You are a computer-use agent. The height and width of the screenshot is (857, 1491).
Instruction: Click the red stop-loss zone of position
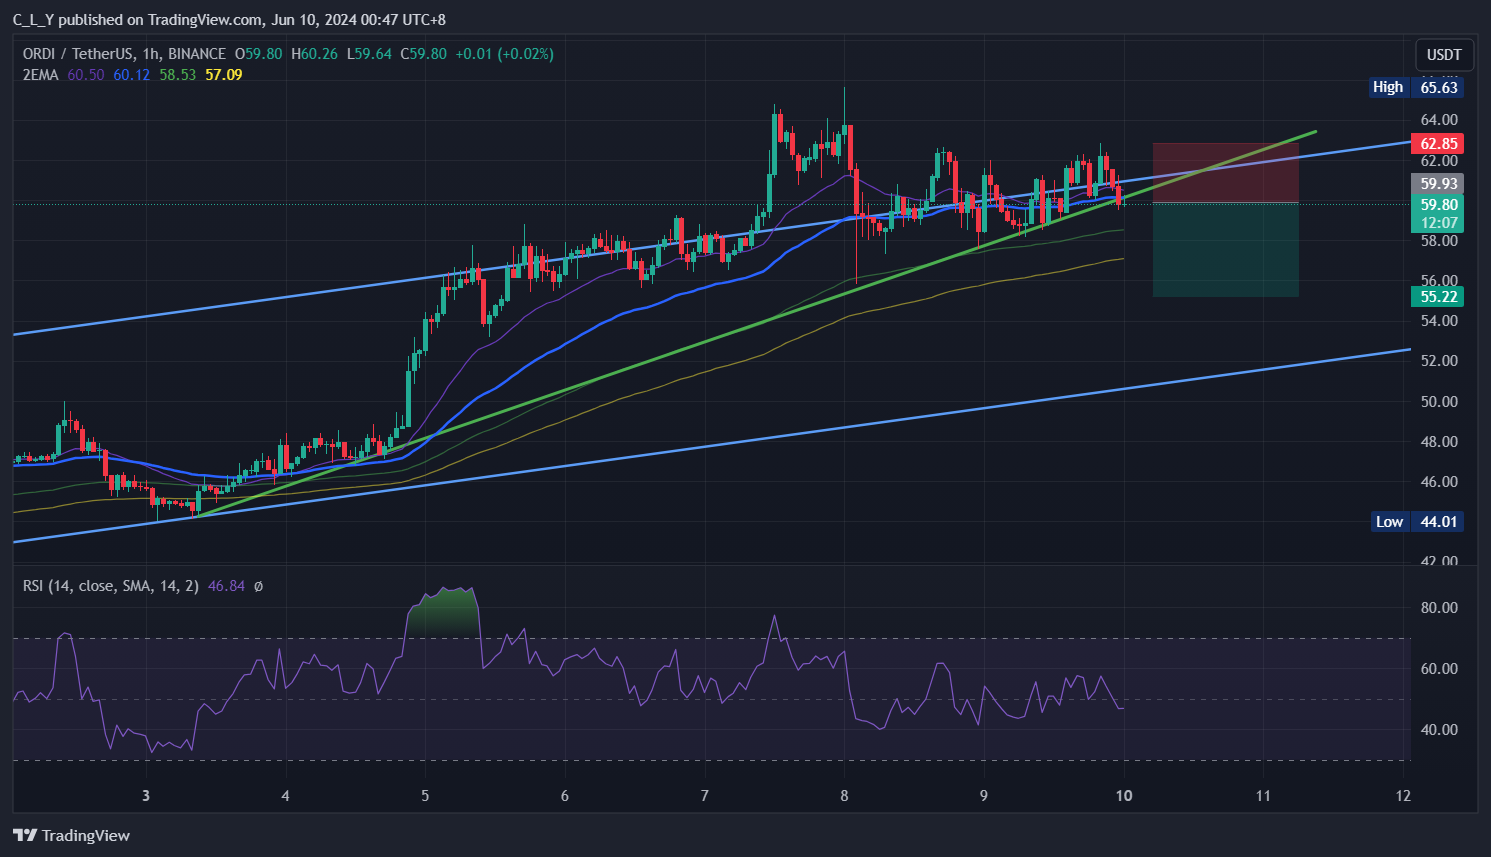pyautogui.click(x=1226, y=173)
